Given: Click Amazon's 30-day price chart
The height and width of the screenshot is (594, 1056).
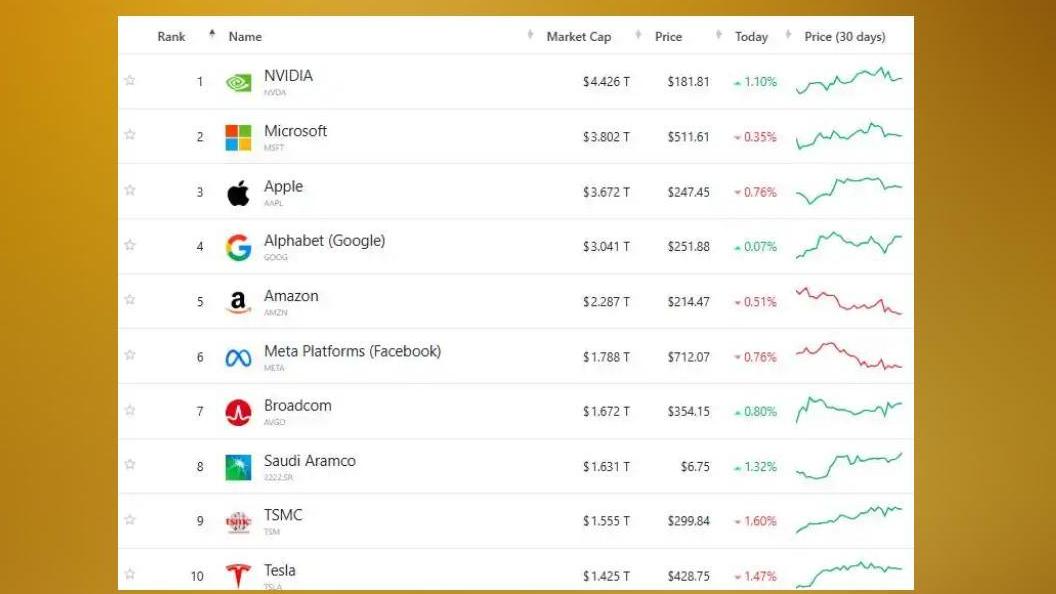Looking at the screenshot, I should (x=849, y=301).
